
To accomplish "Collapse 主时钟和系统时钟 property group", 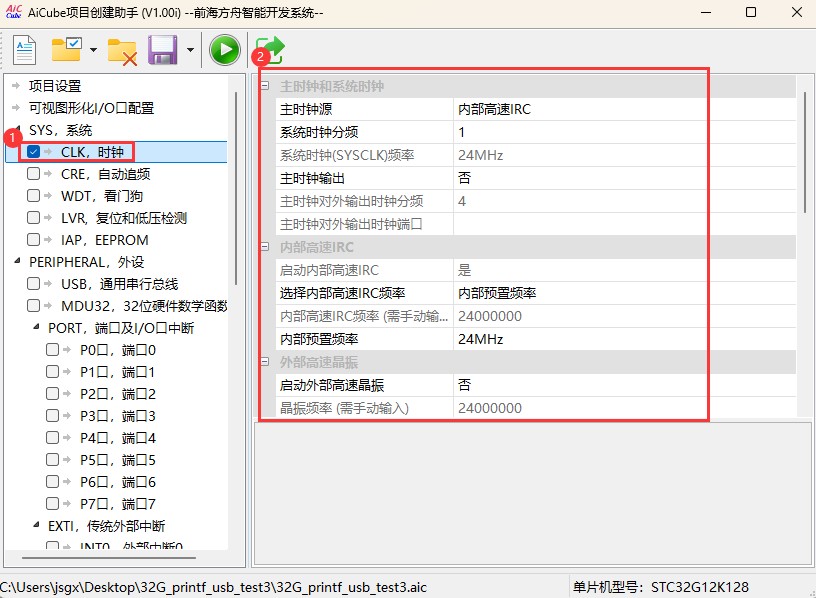I will [x=265, y=86].
